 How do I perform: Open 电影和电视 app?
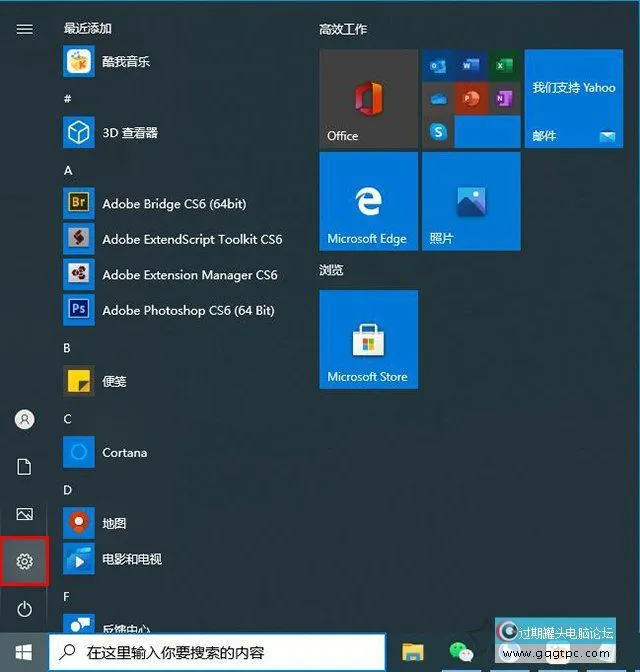tap(112, 559)
